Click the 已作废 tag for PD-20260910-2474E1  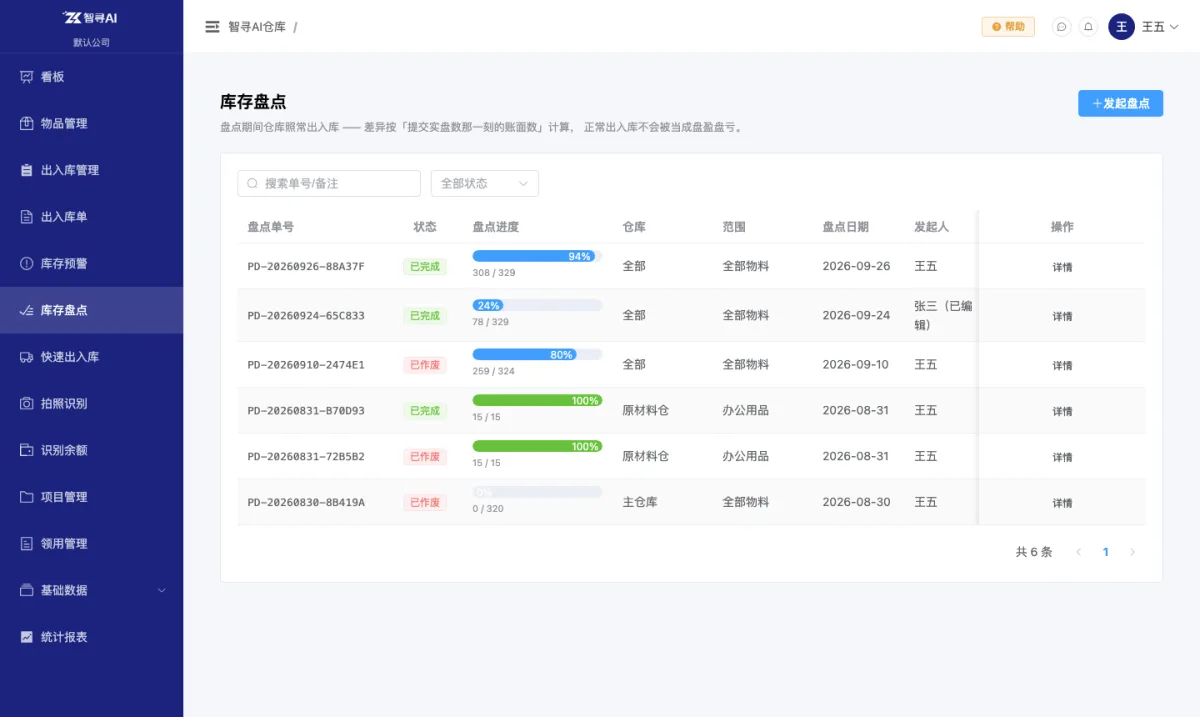(x=425, y=365)
